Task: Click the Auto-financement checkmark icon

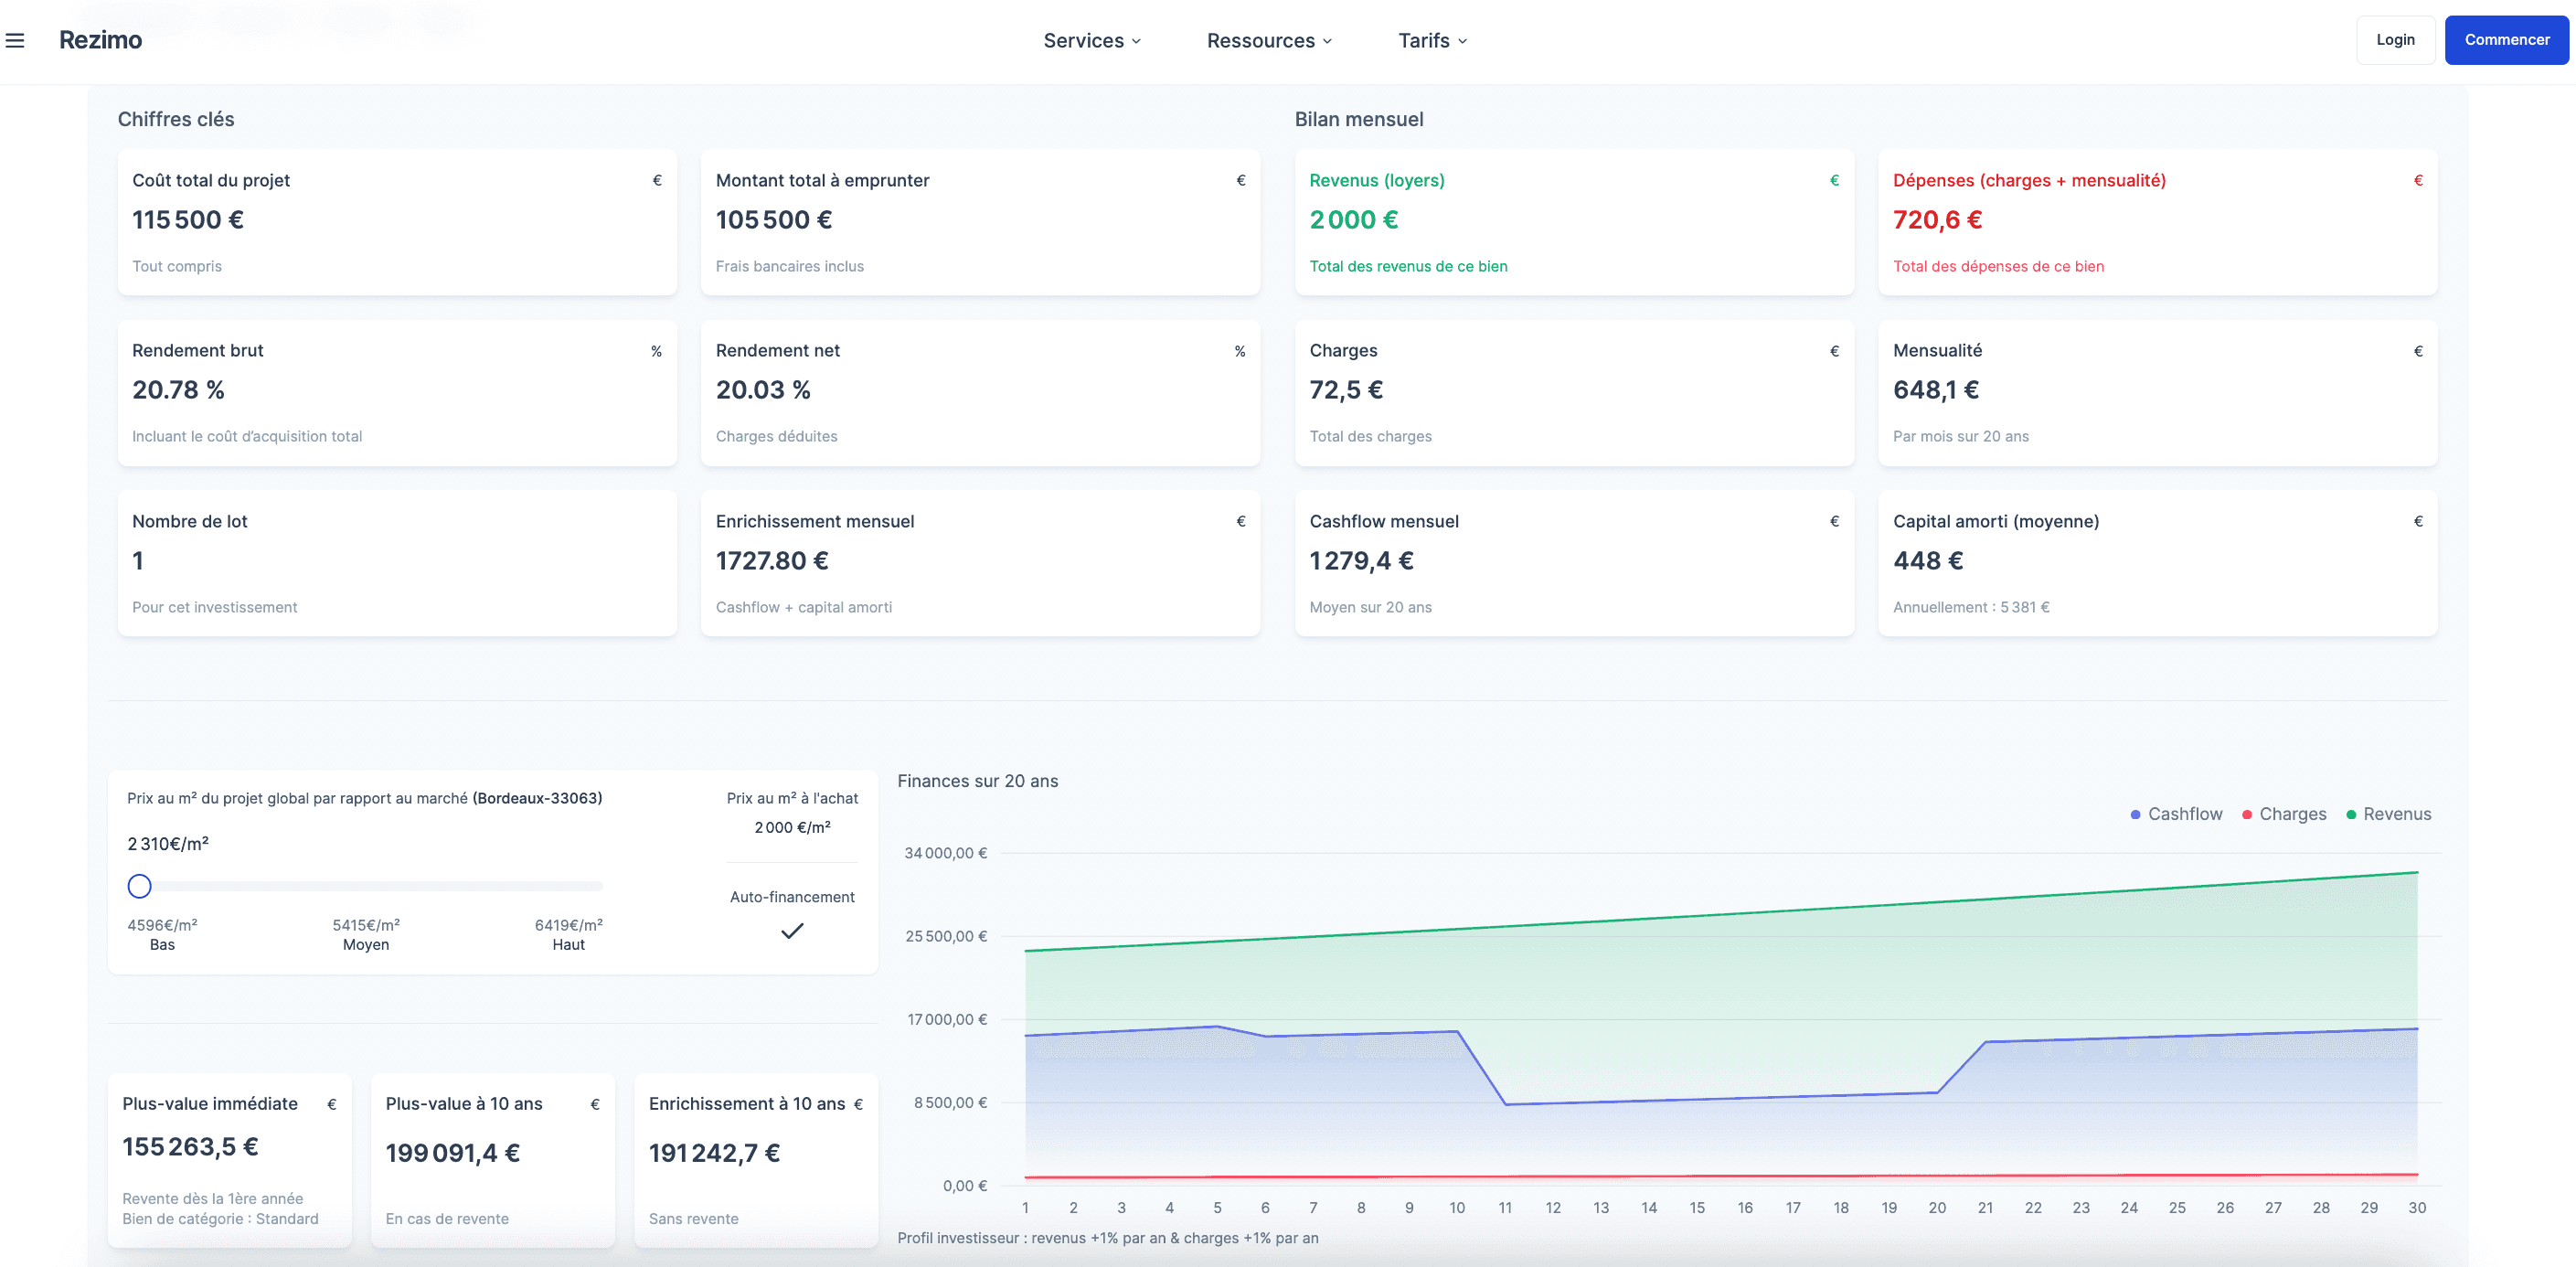Action: point(792,931)
